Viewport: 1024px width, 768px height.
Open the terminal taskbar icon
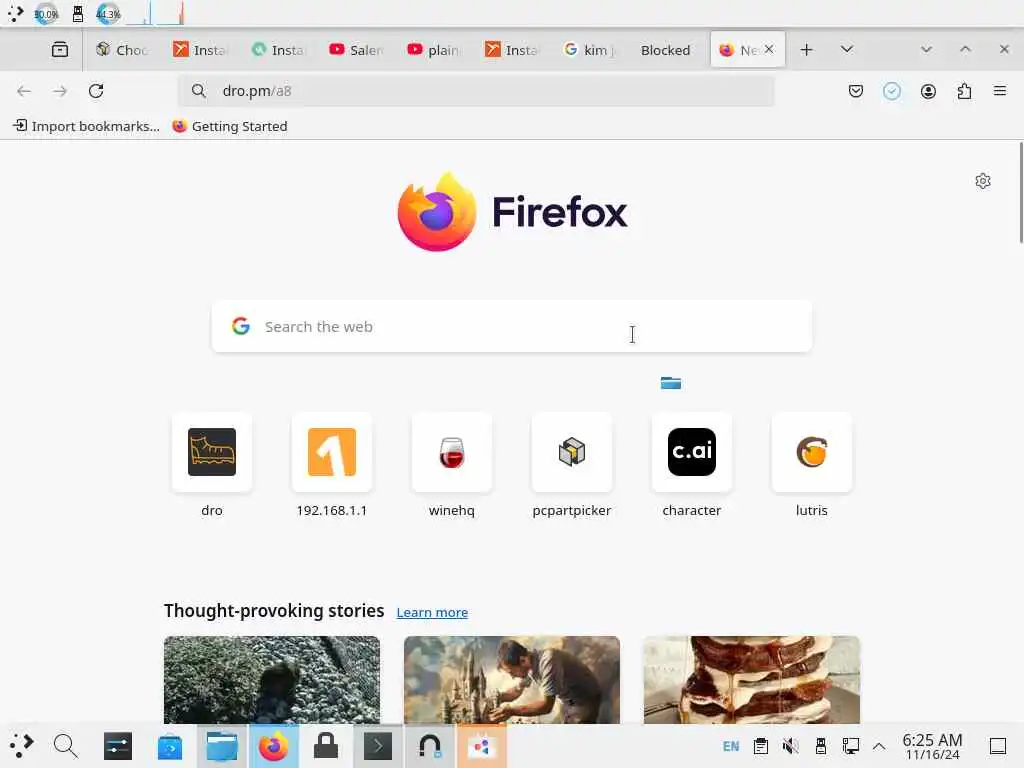tap(378, 746)
